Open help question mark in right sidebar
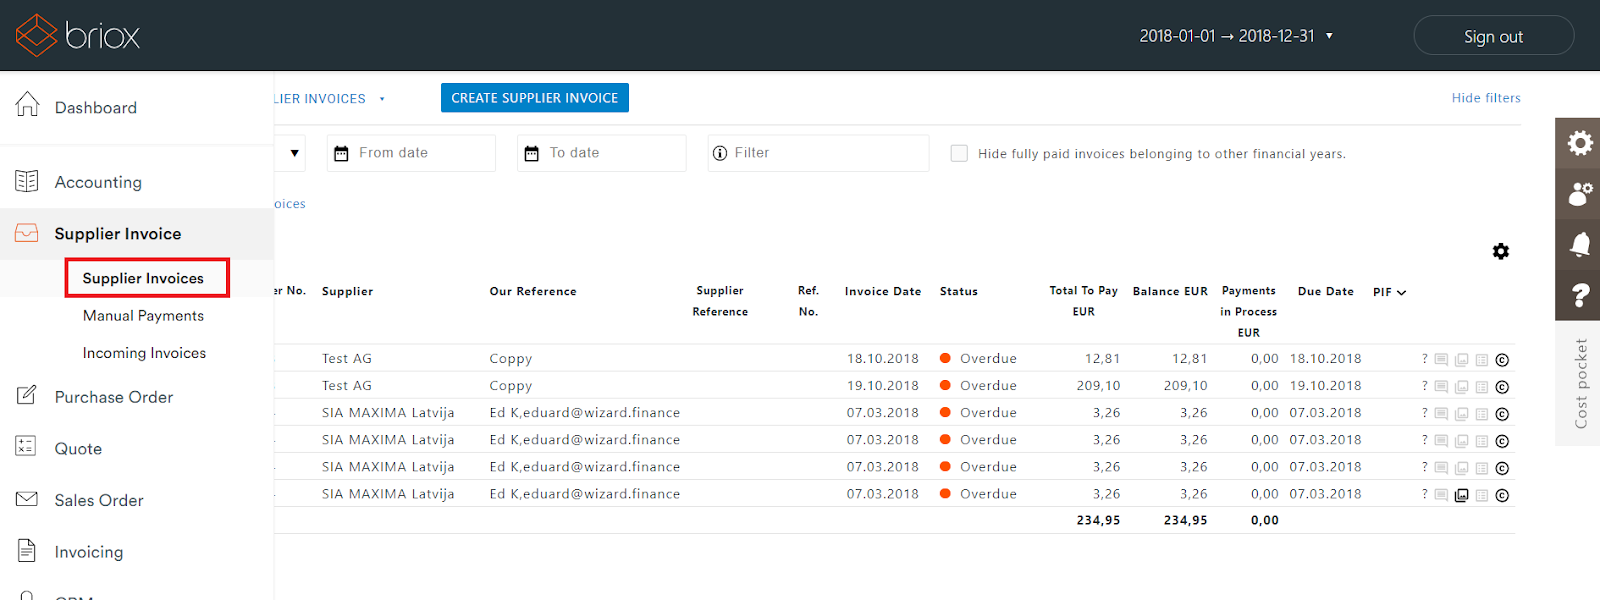This screenshot has height=600, width=1600. (1580, 295)
